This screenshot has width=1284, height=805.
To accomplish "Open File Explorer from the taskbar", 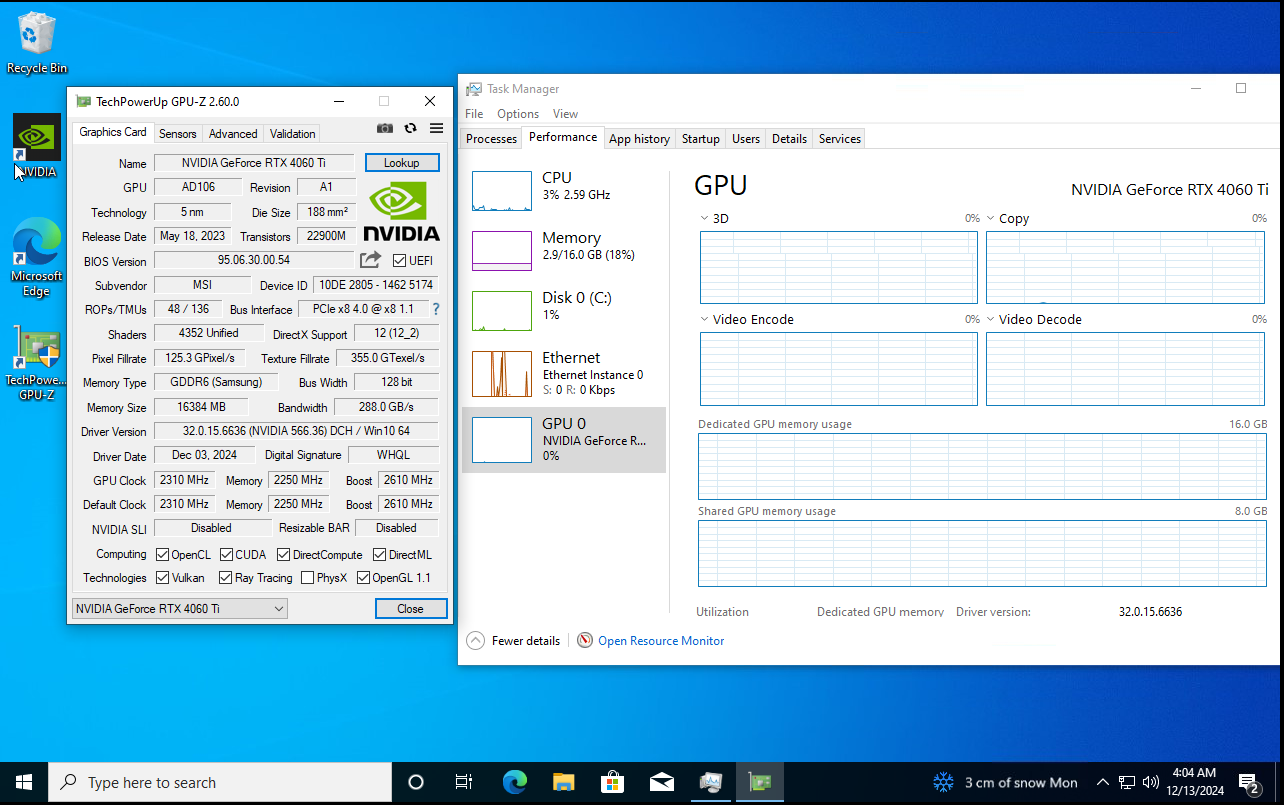I will tap(564, 782).
